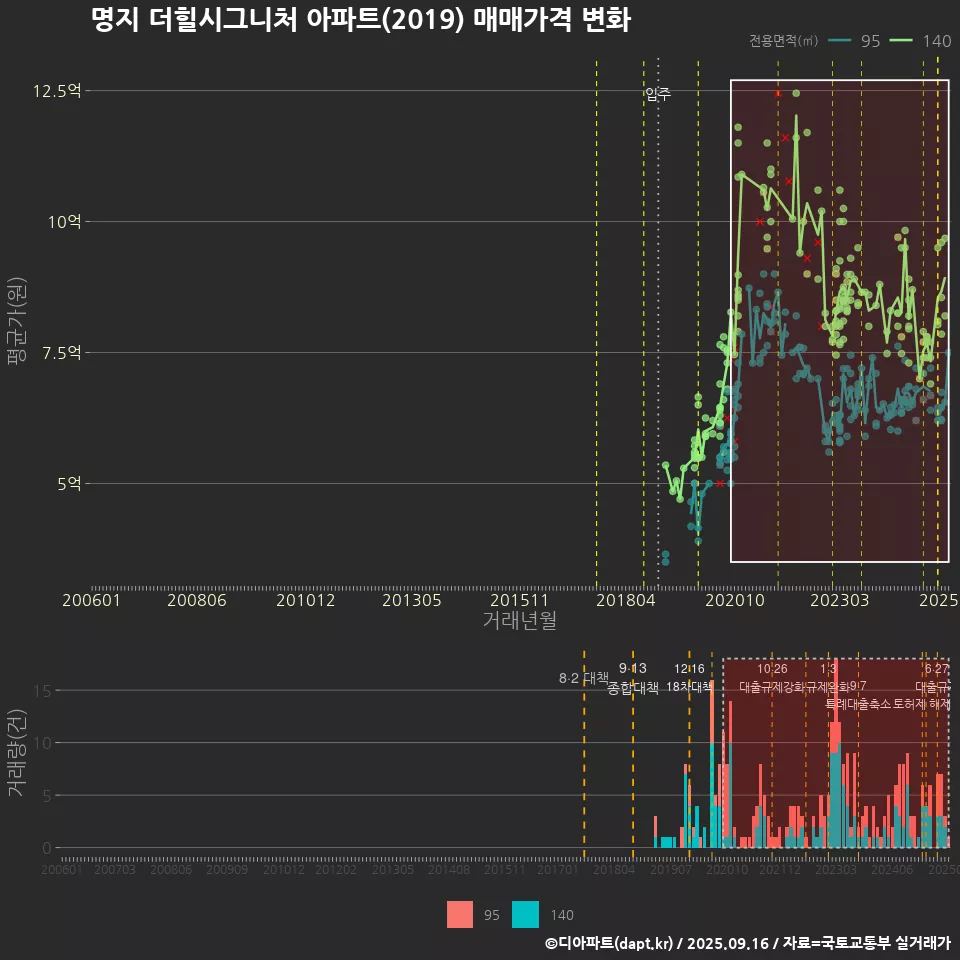
Task: Click the '특례대출축소' policy label
Action: pyautogui.click(x=857, y=704)
